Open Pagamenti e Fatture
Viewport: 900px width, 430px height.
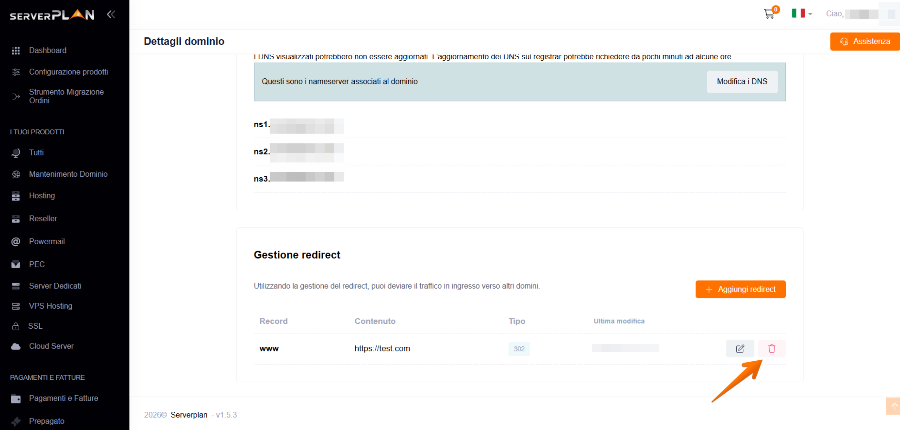tap(64, 398)
